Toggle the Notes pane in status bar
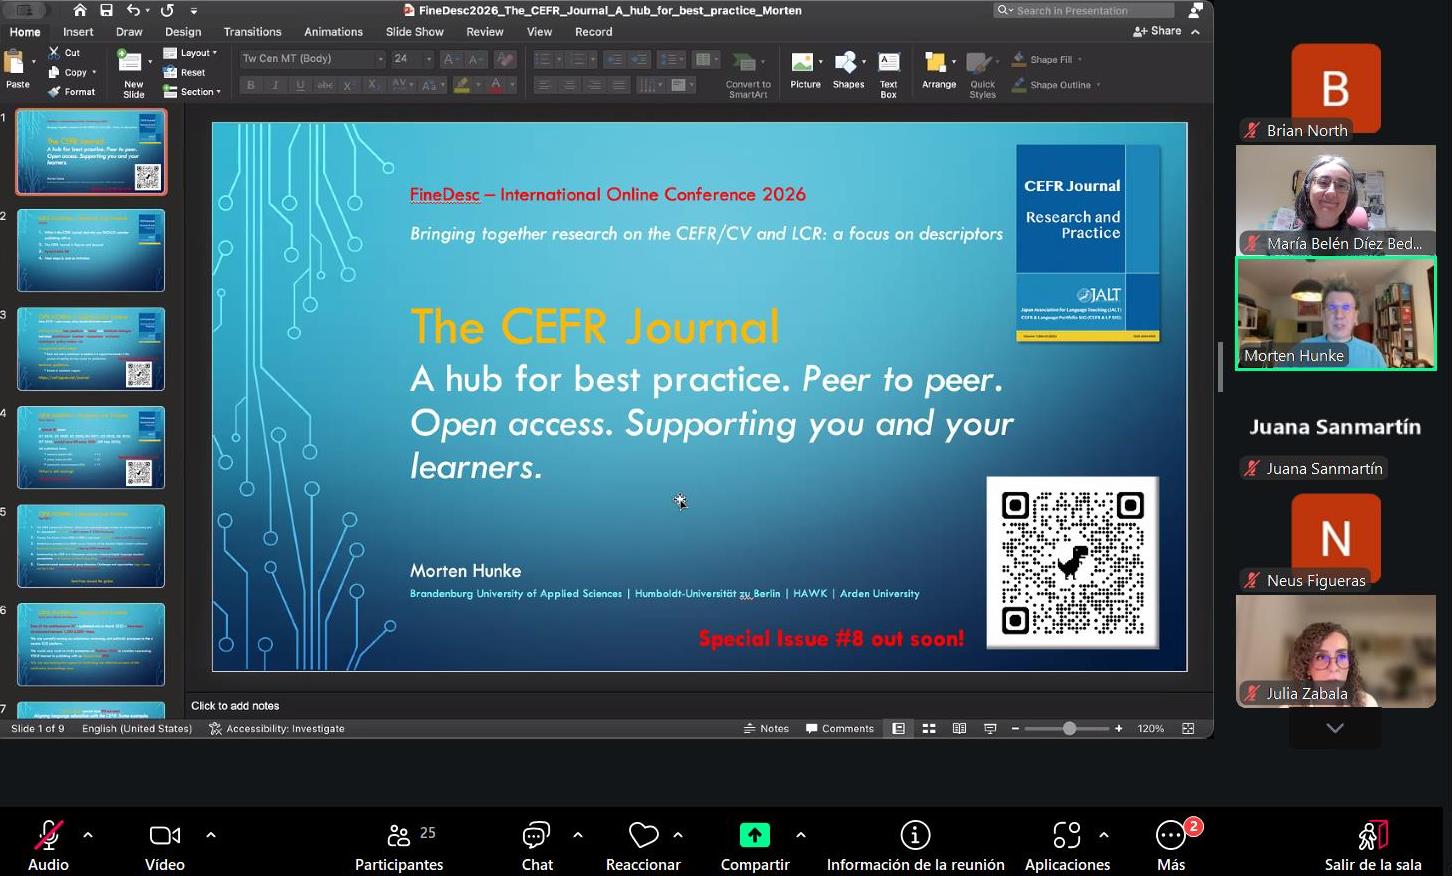This screenshot has height=876, width=1452. point(766,729)
